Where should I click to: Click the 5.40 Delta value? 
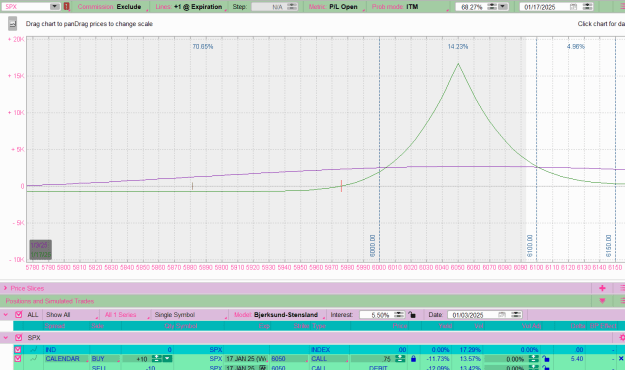tap(577, 359)
